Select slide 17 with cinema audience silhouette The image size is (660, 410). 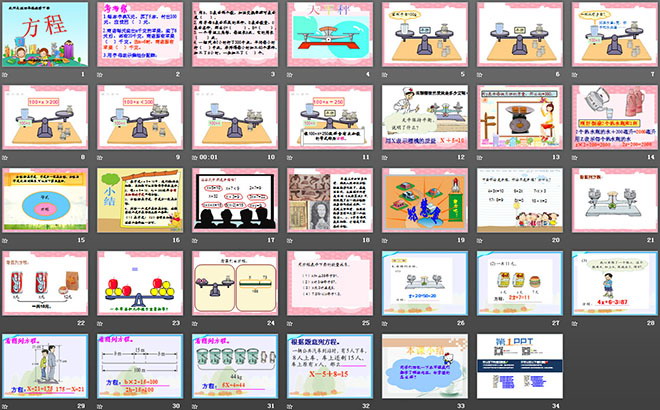pyautogui.click(x=235, y=200)
